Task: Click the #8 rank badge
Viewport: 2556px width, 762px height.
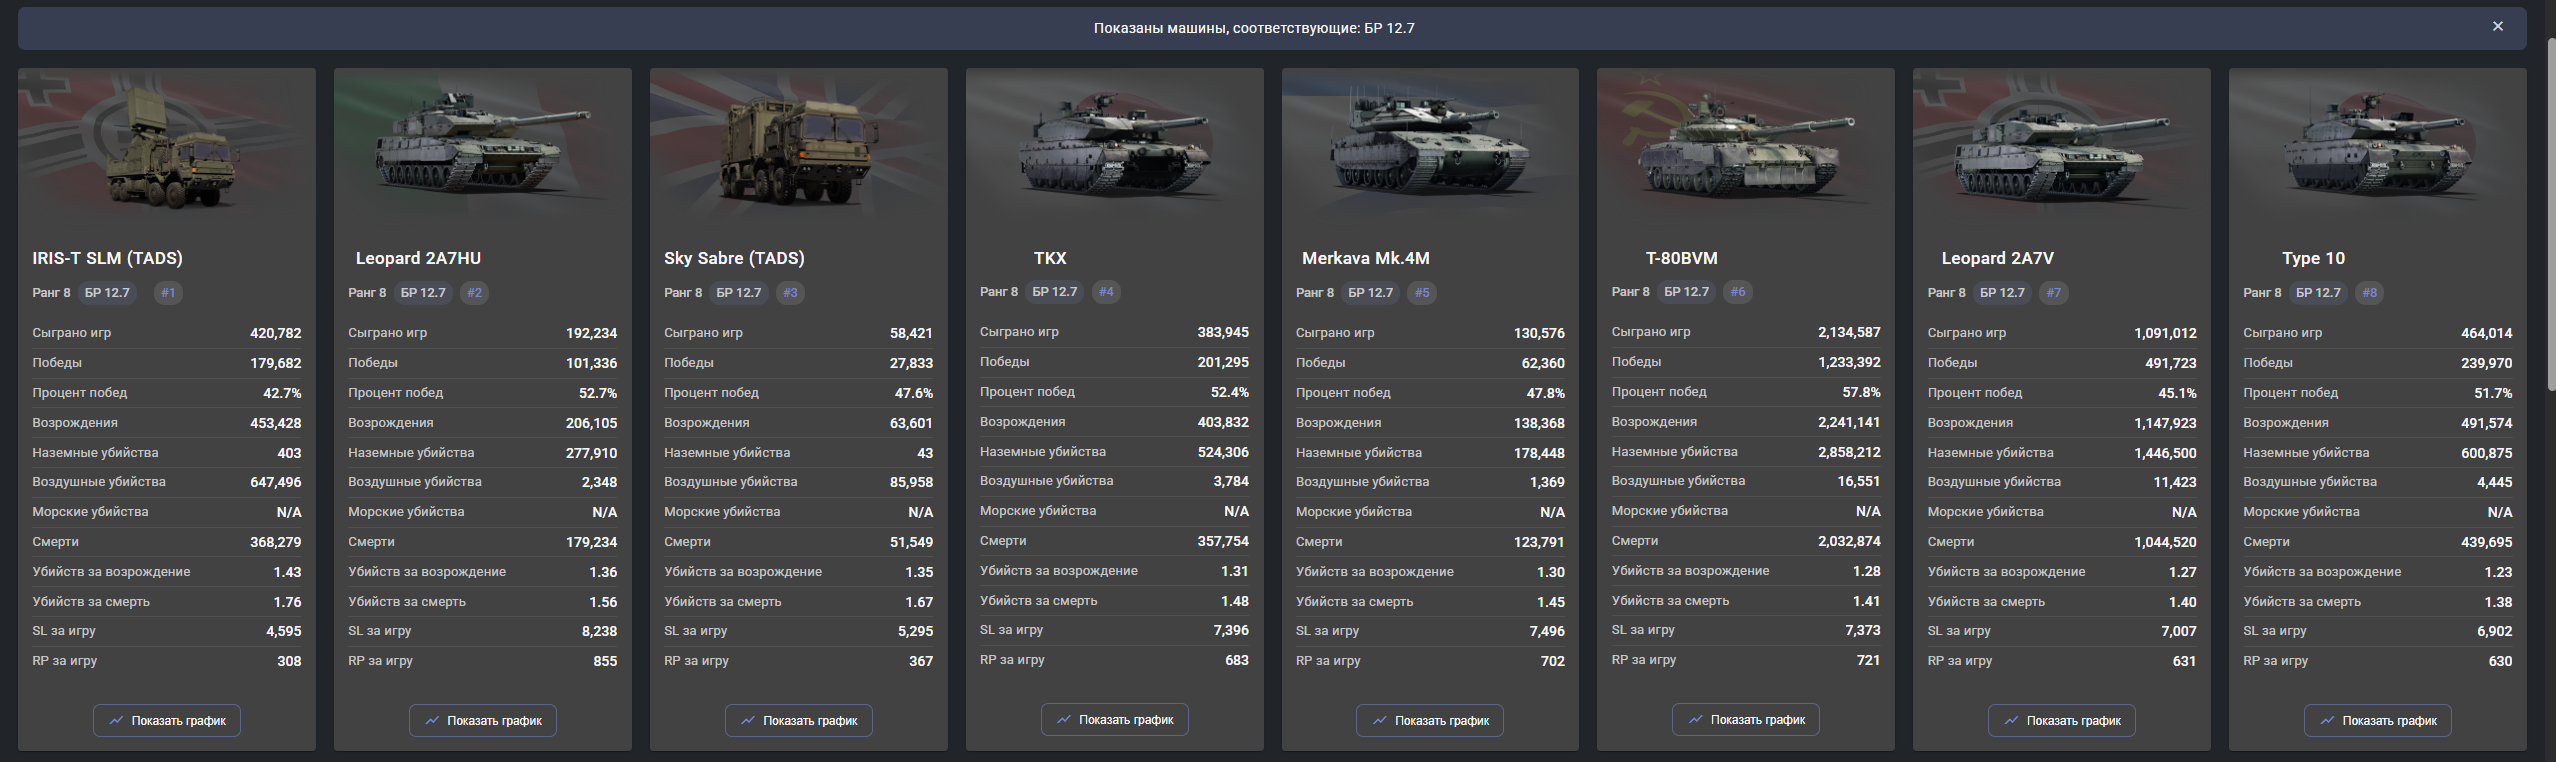Action: click(x=2370, y=293)
